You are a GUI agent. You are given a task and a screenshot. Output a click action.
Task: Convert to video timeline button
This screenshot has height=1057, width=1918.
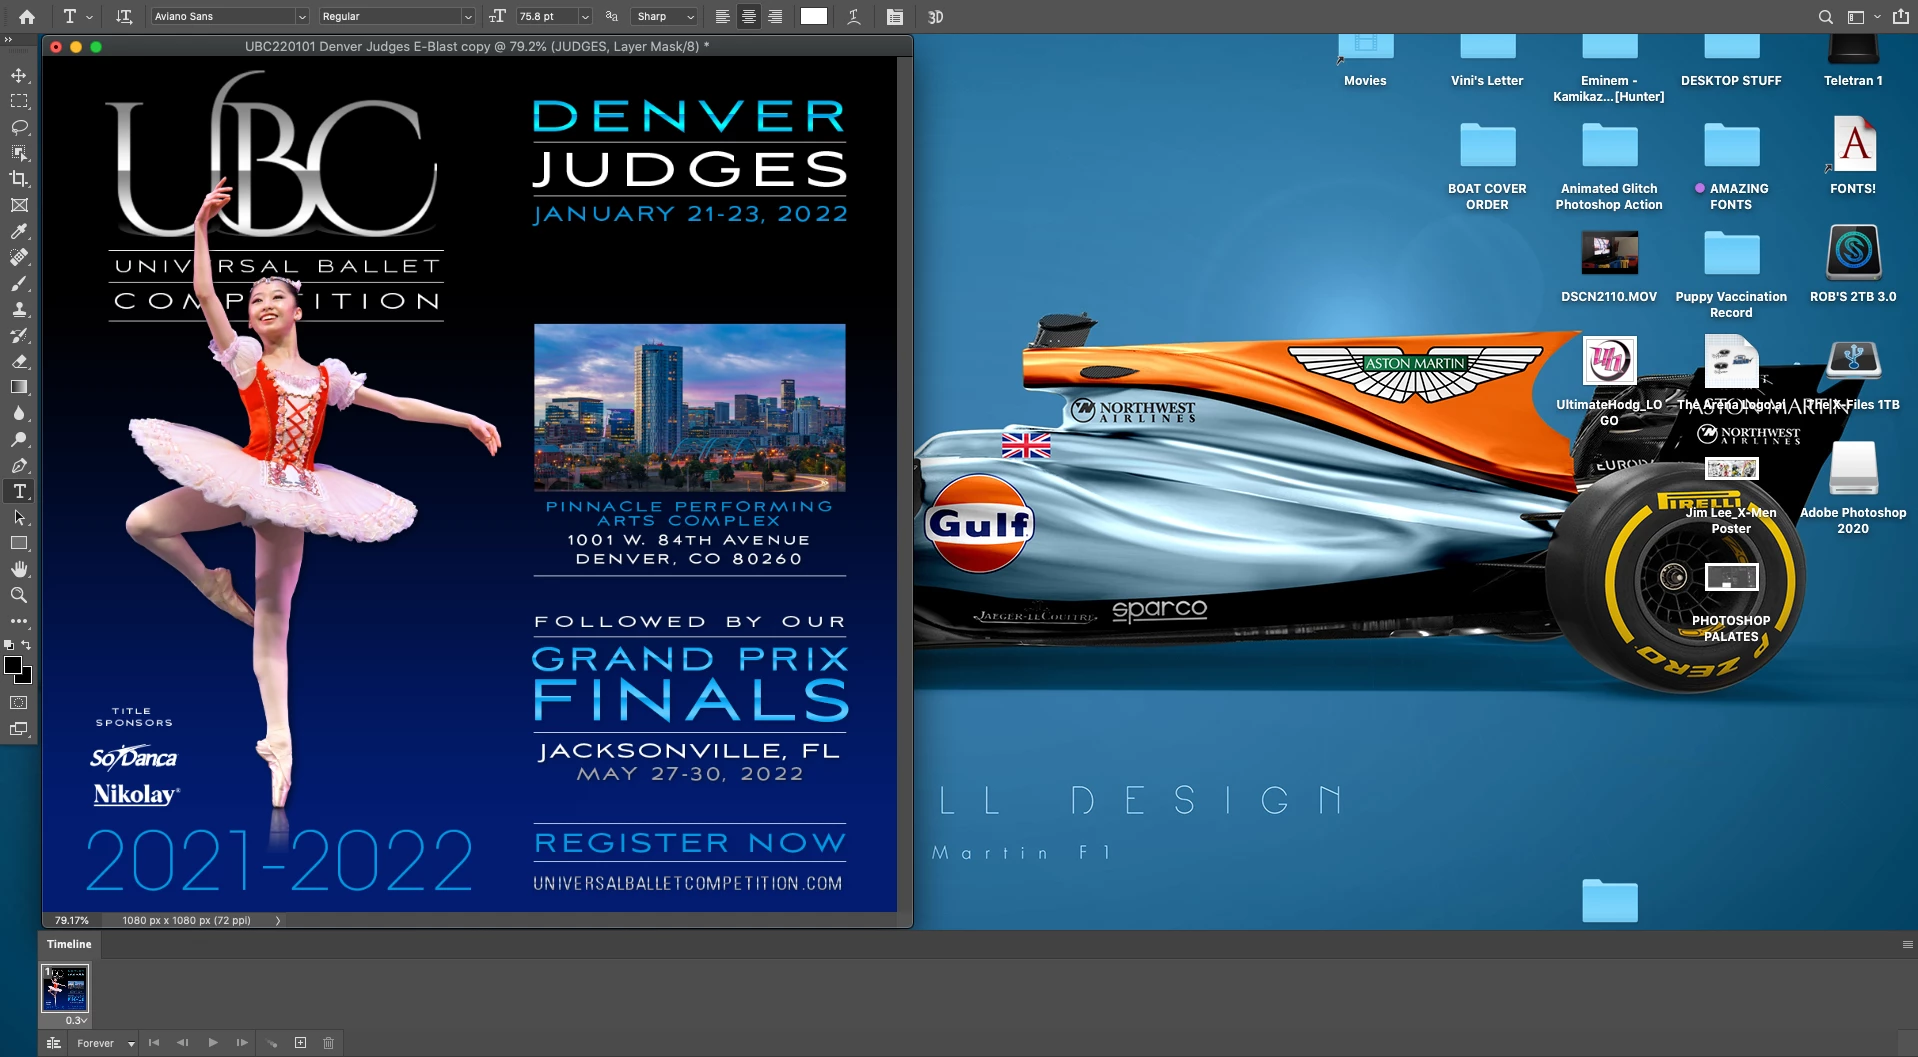point(54,1043)
